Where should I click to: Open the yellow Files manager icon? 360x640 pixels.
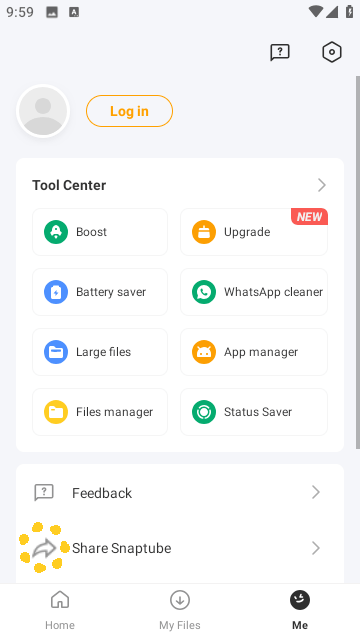[56, 412]
